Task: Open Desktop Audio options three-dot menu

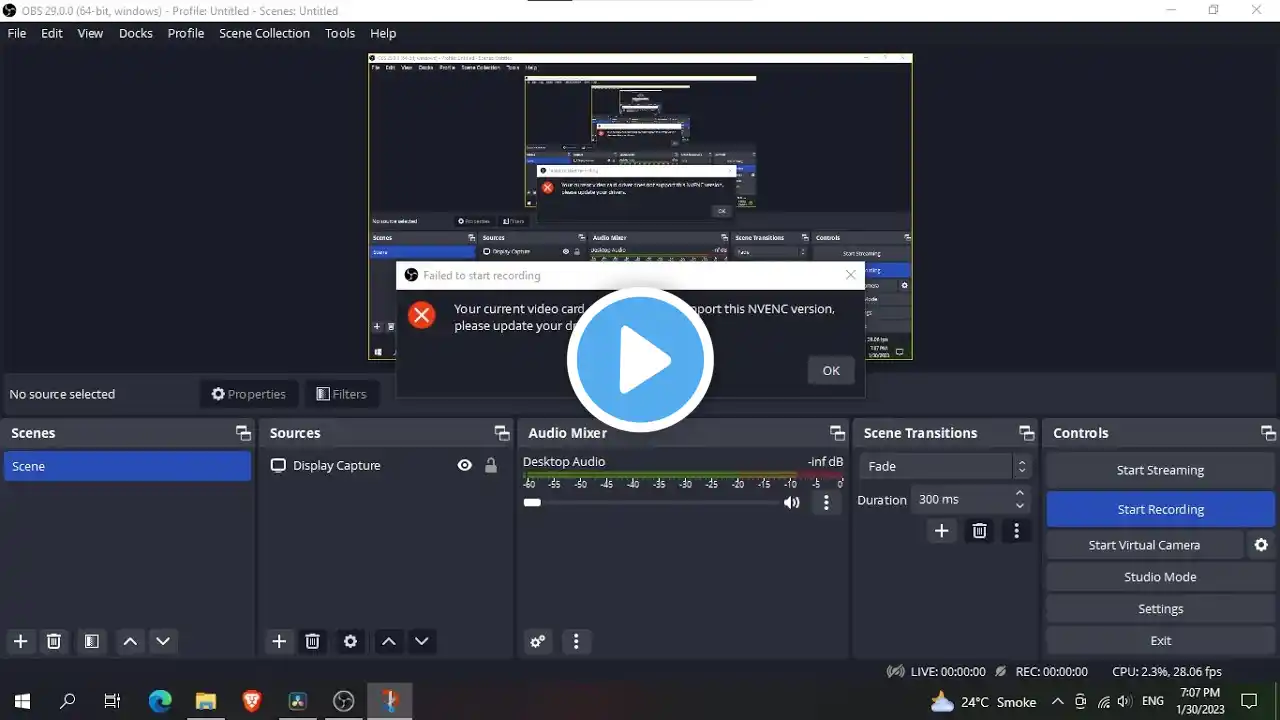Action: (x=826, y=503)
